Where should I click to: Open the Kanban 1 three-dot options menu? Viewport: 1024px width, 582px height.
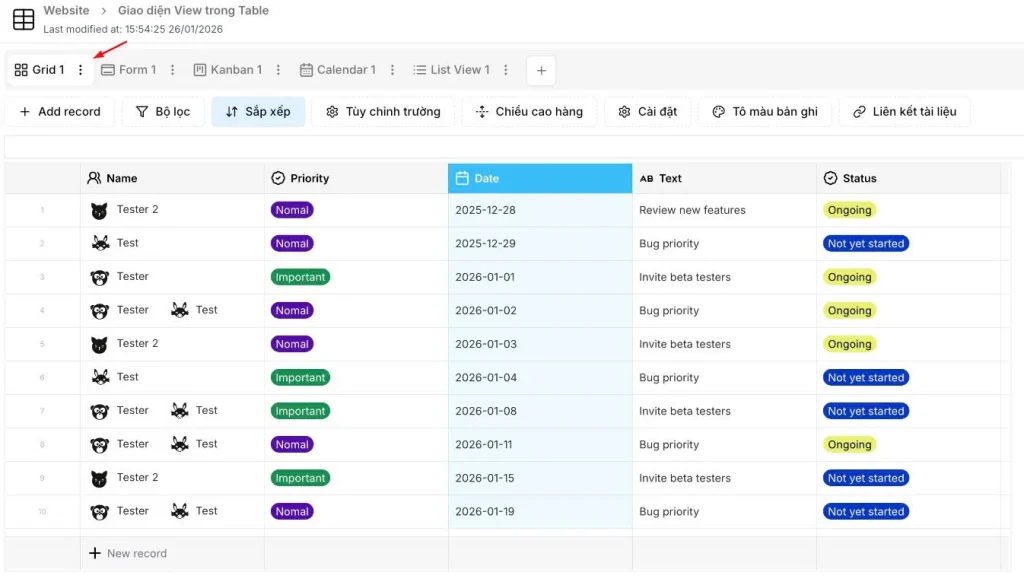click(278, 70)
